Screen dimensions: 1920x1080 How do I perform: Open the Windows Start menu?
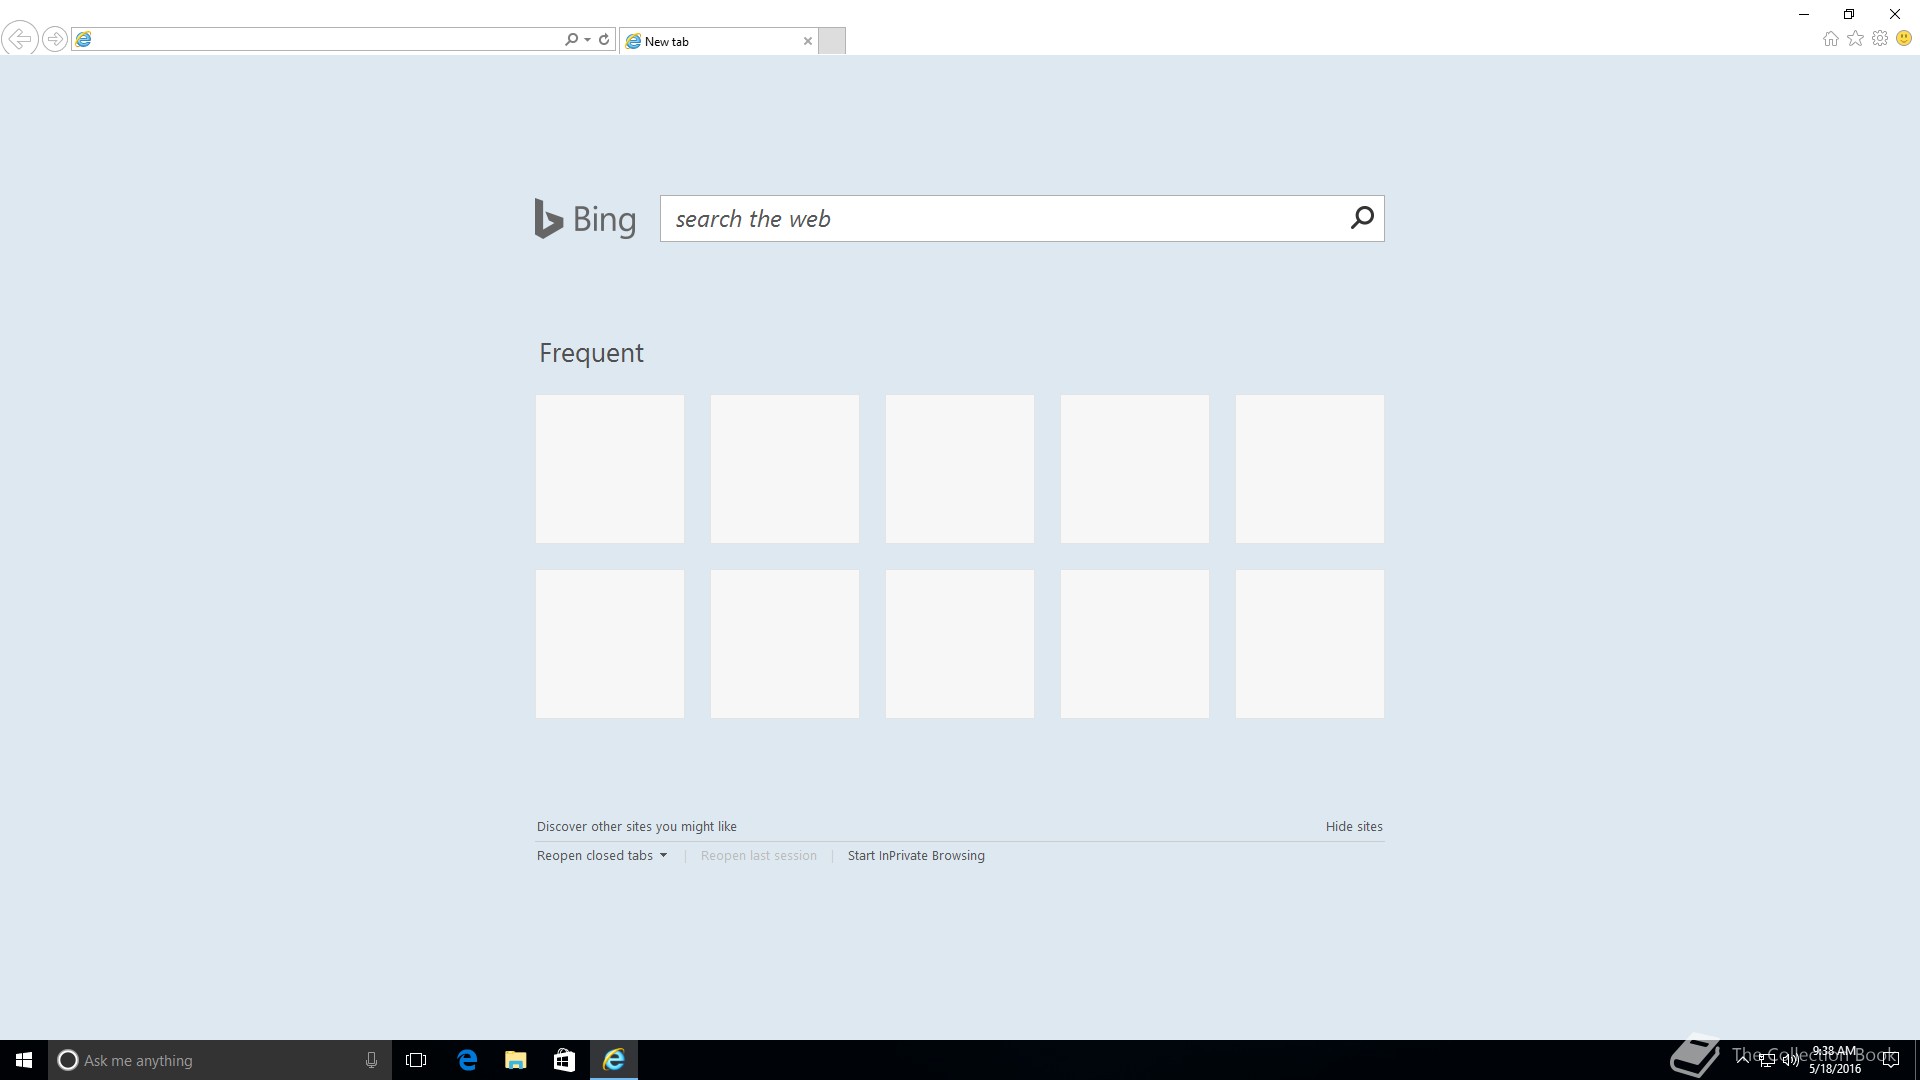24,1060
